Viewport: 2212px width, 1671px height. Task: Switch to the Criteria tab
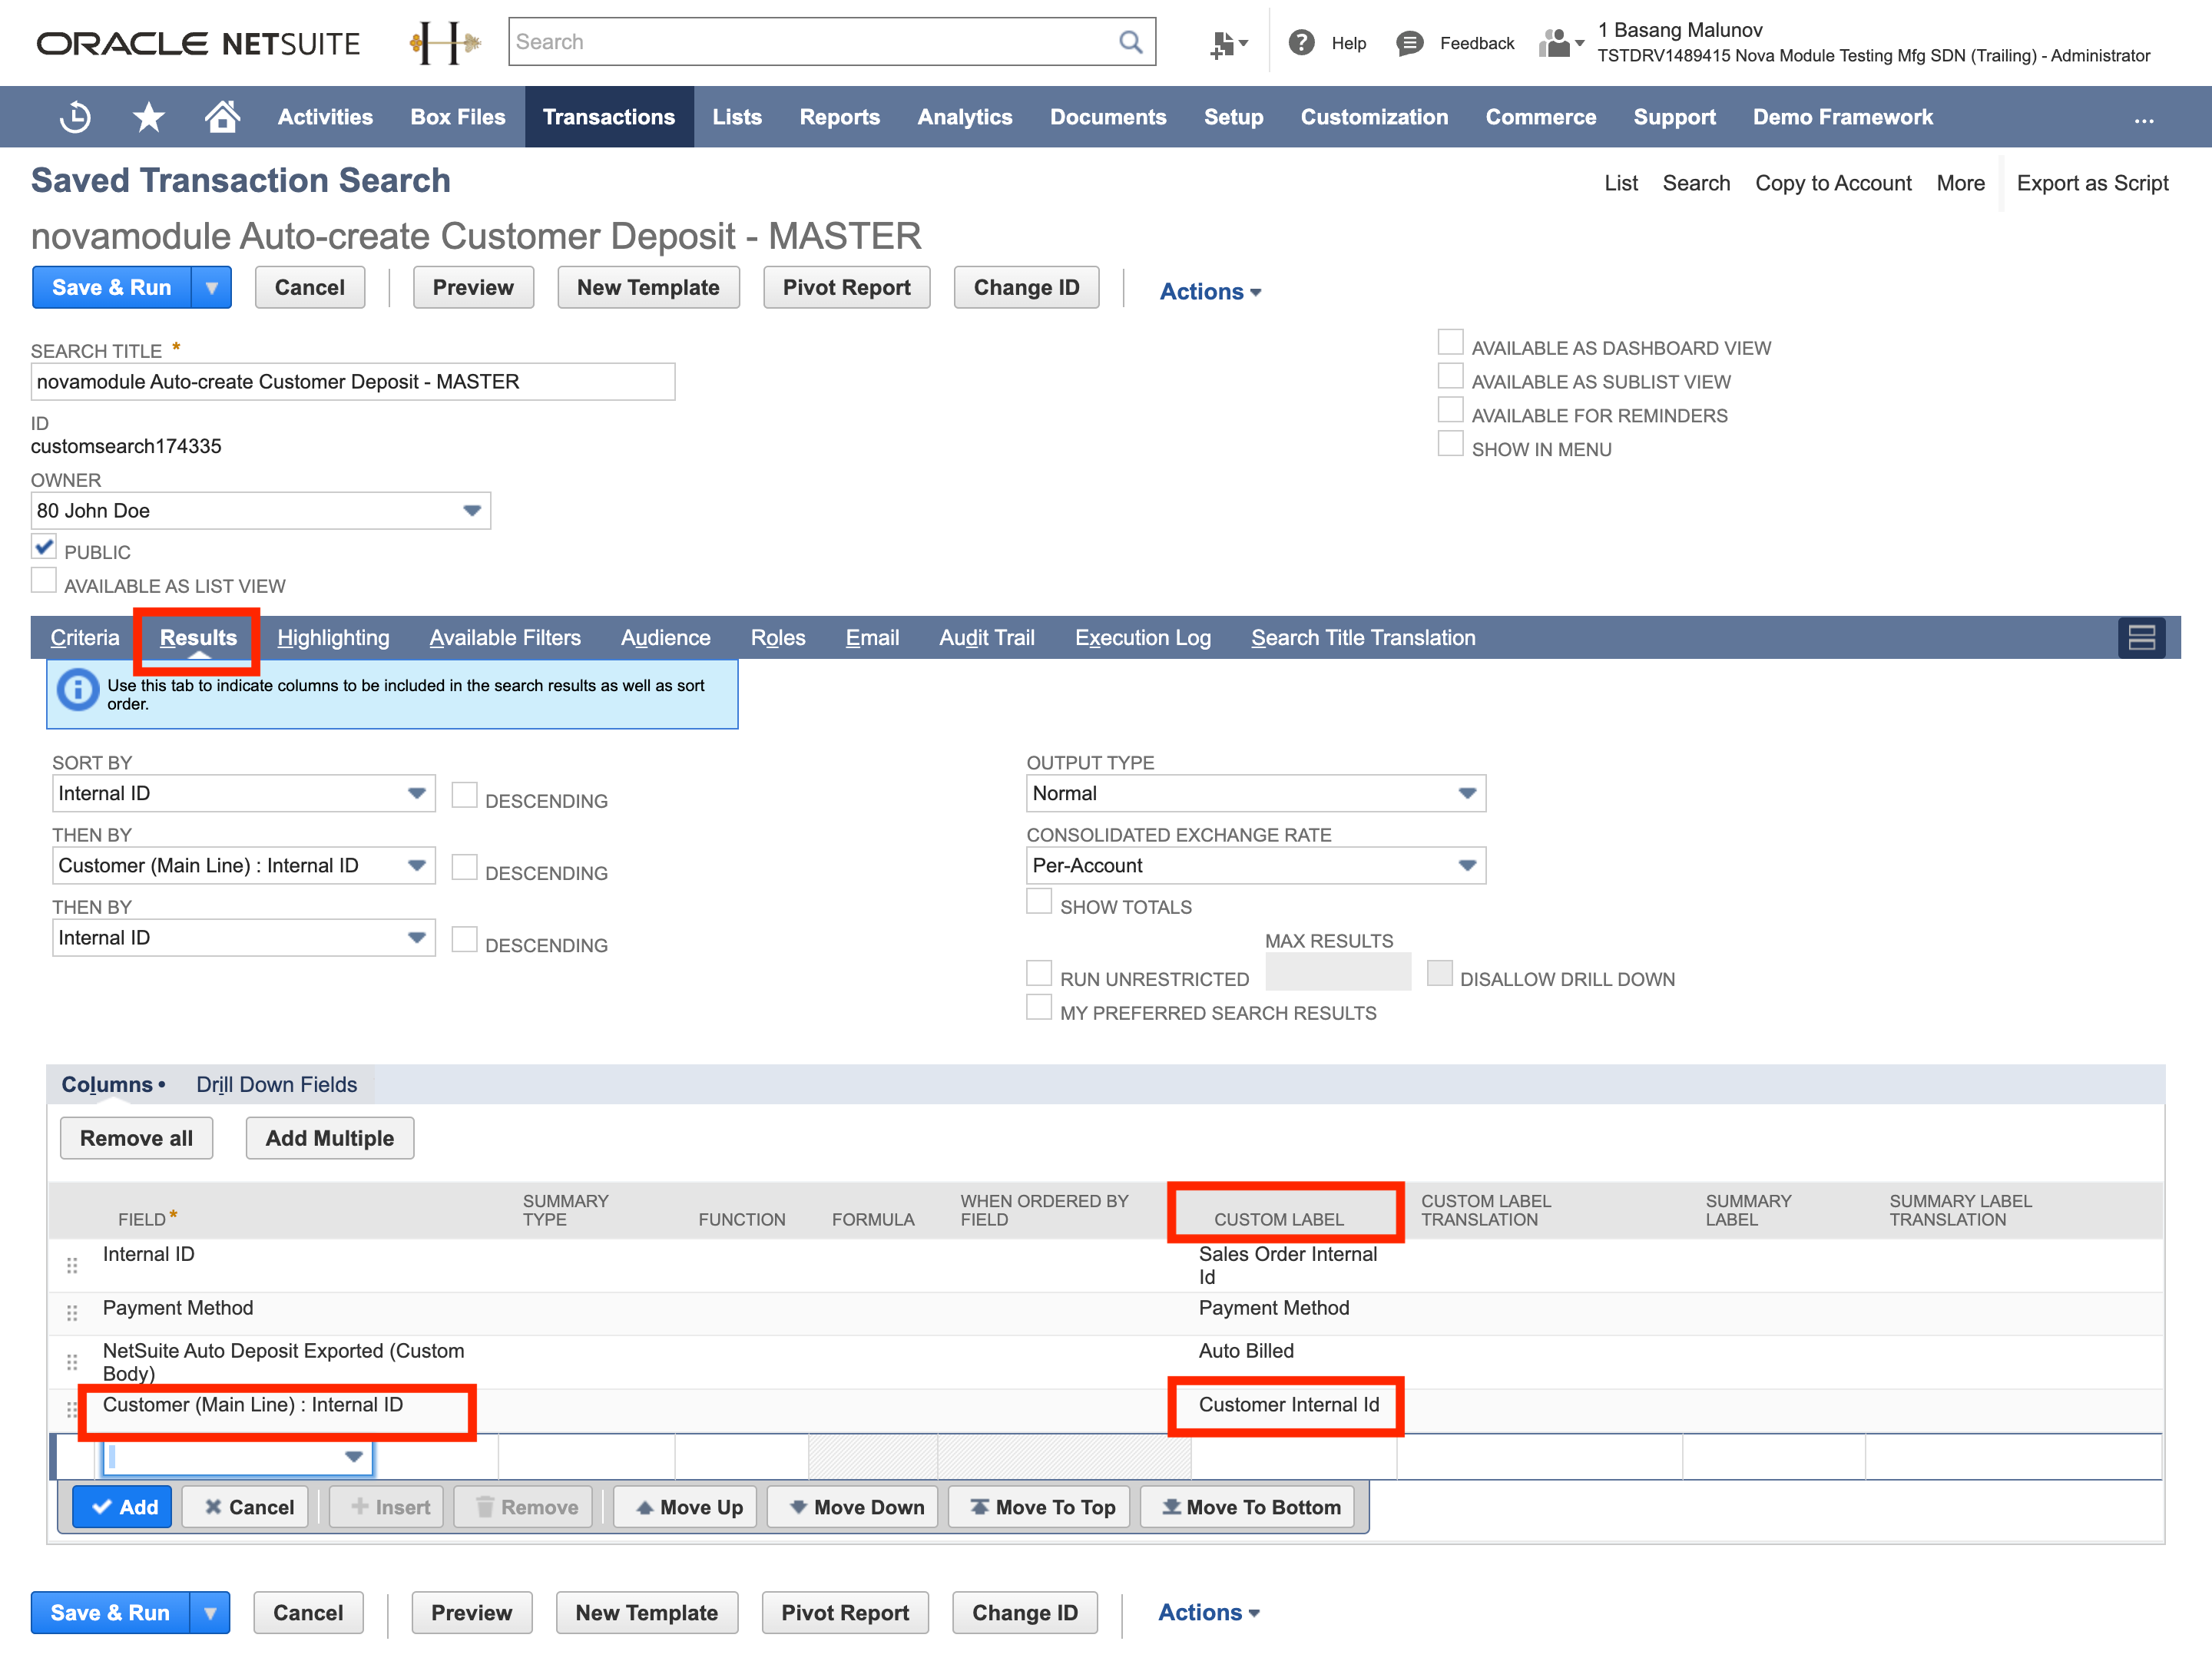(x=85, y=638)
